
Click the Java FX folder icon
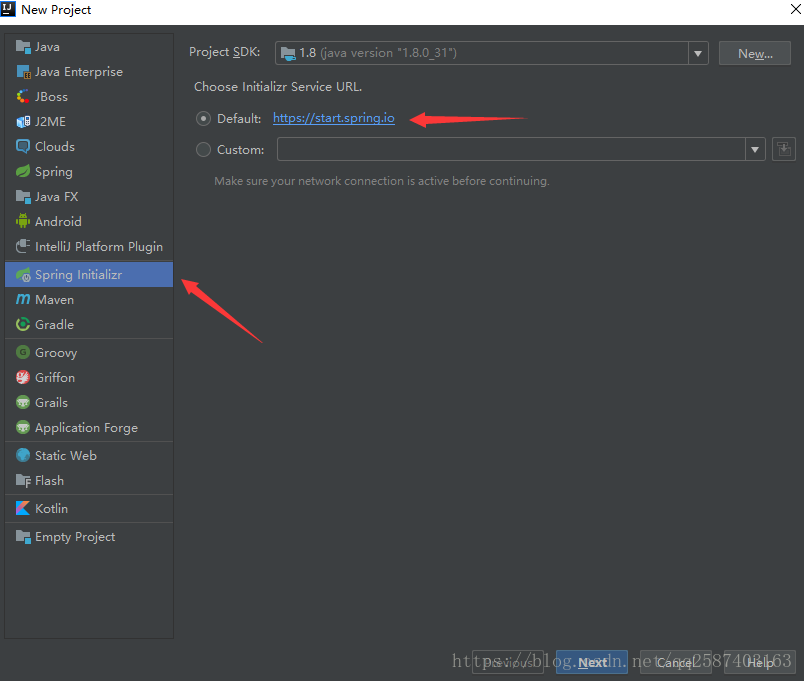pos(23,196)
